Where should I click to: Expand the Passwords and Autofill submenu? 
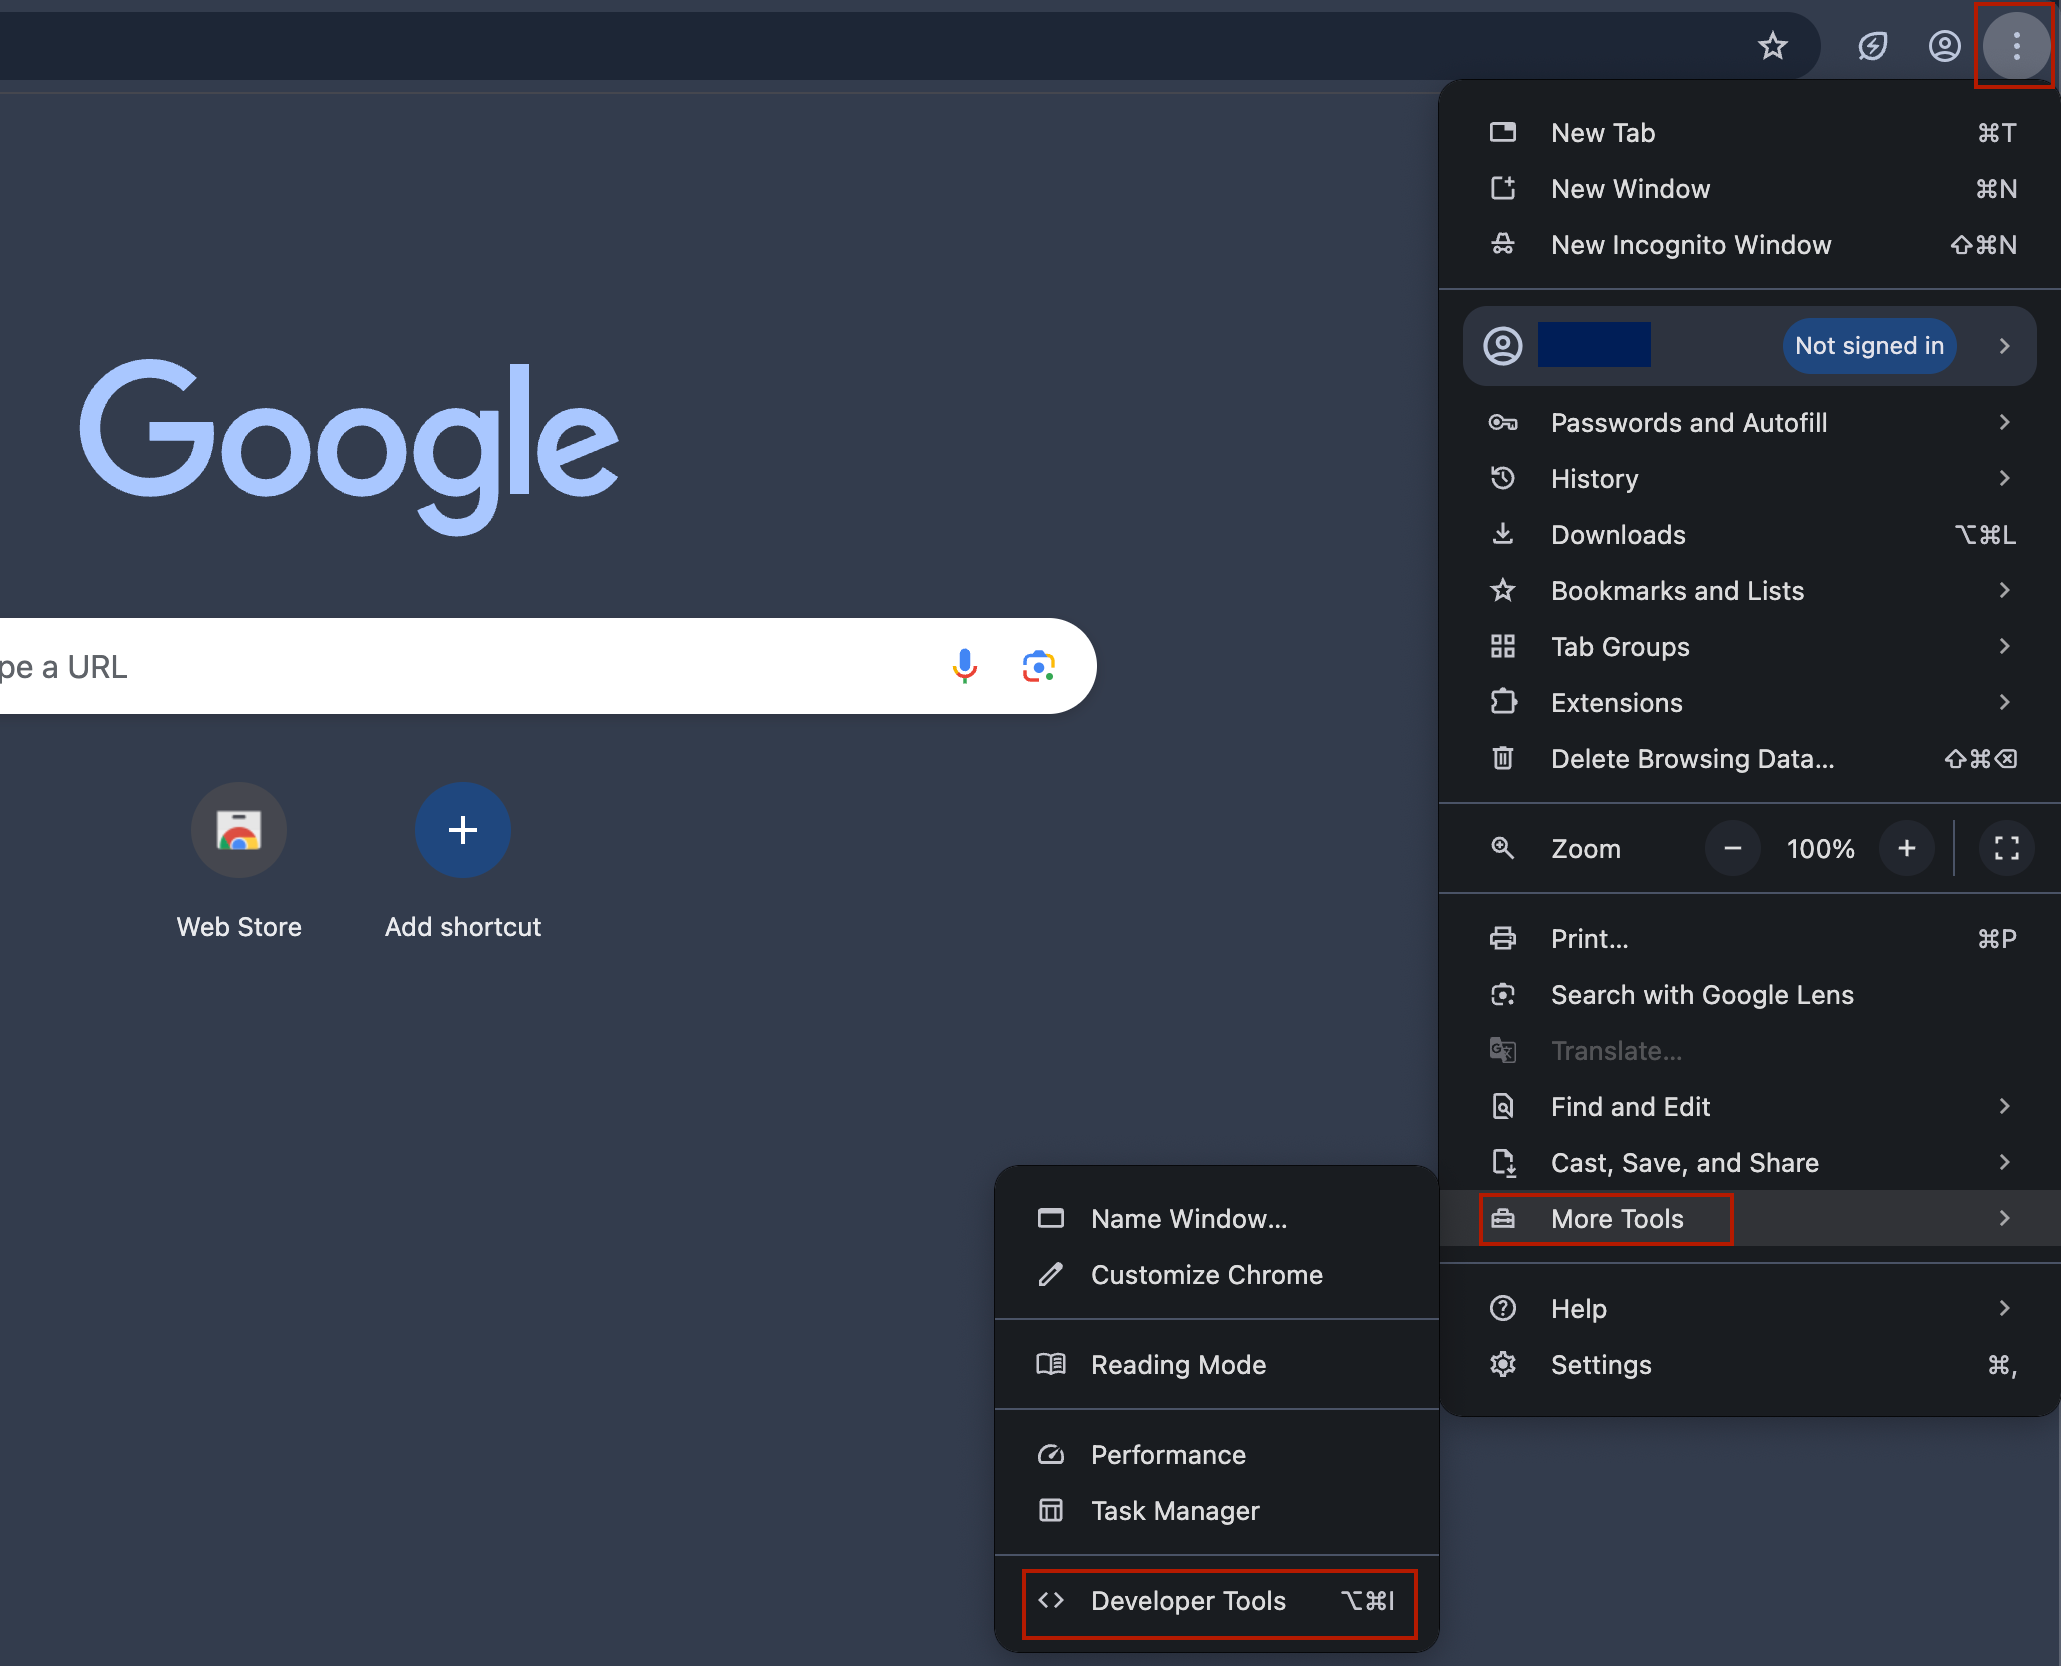(x=1748, y=423)
